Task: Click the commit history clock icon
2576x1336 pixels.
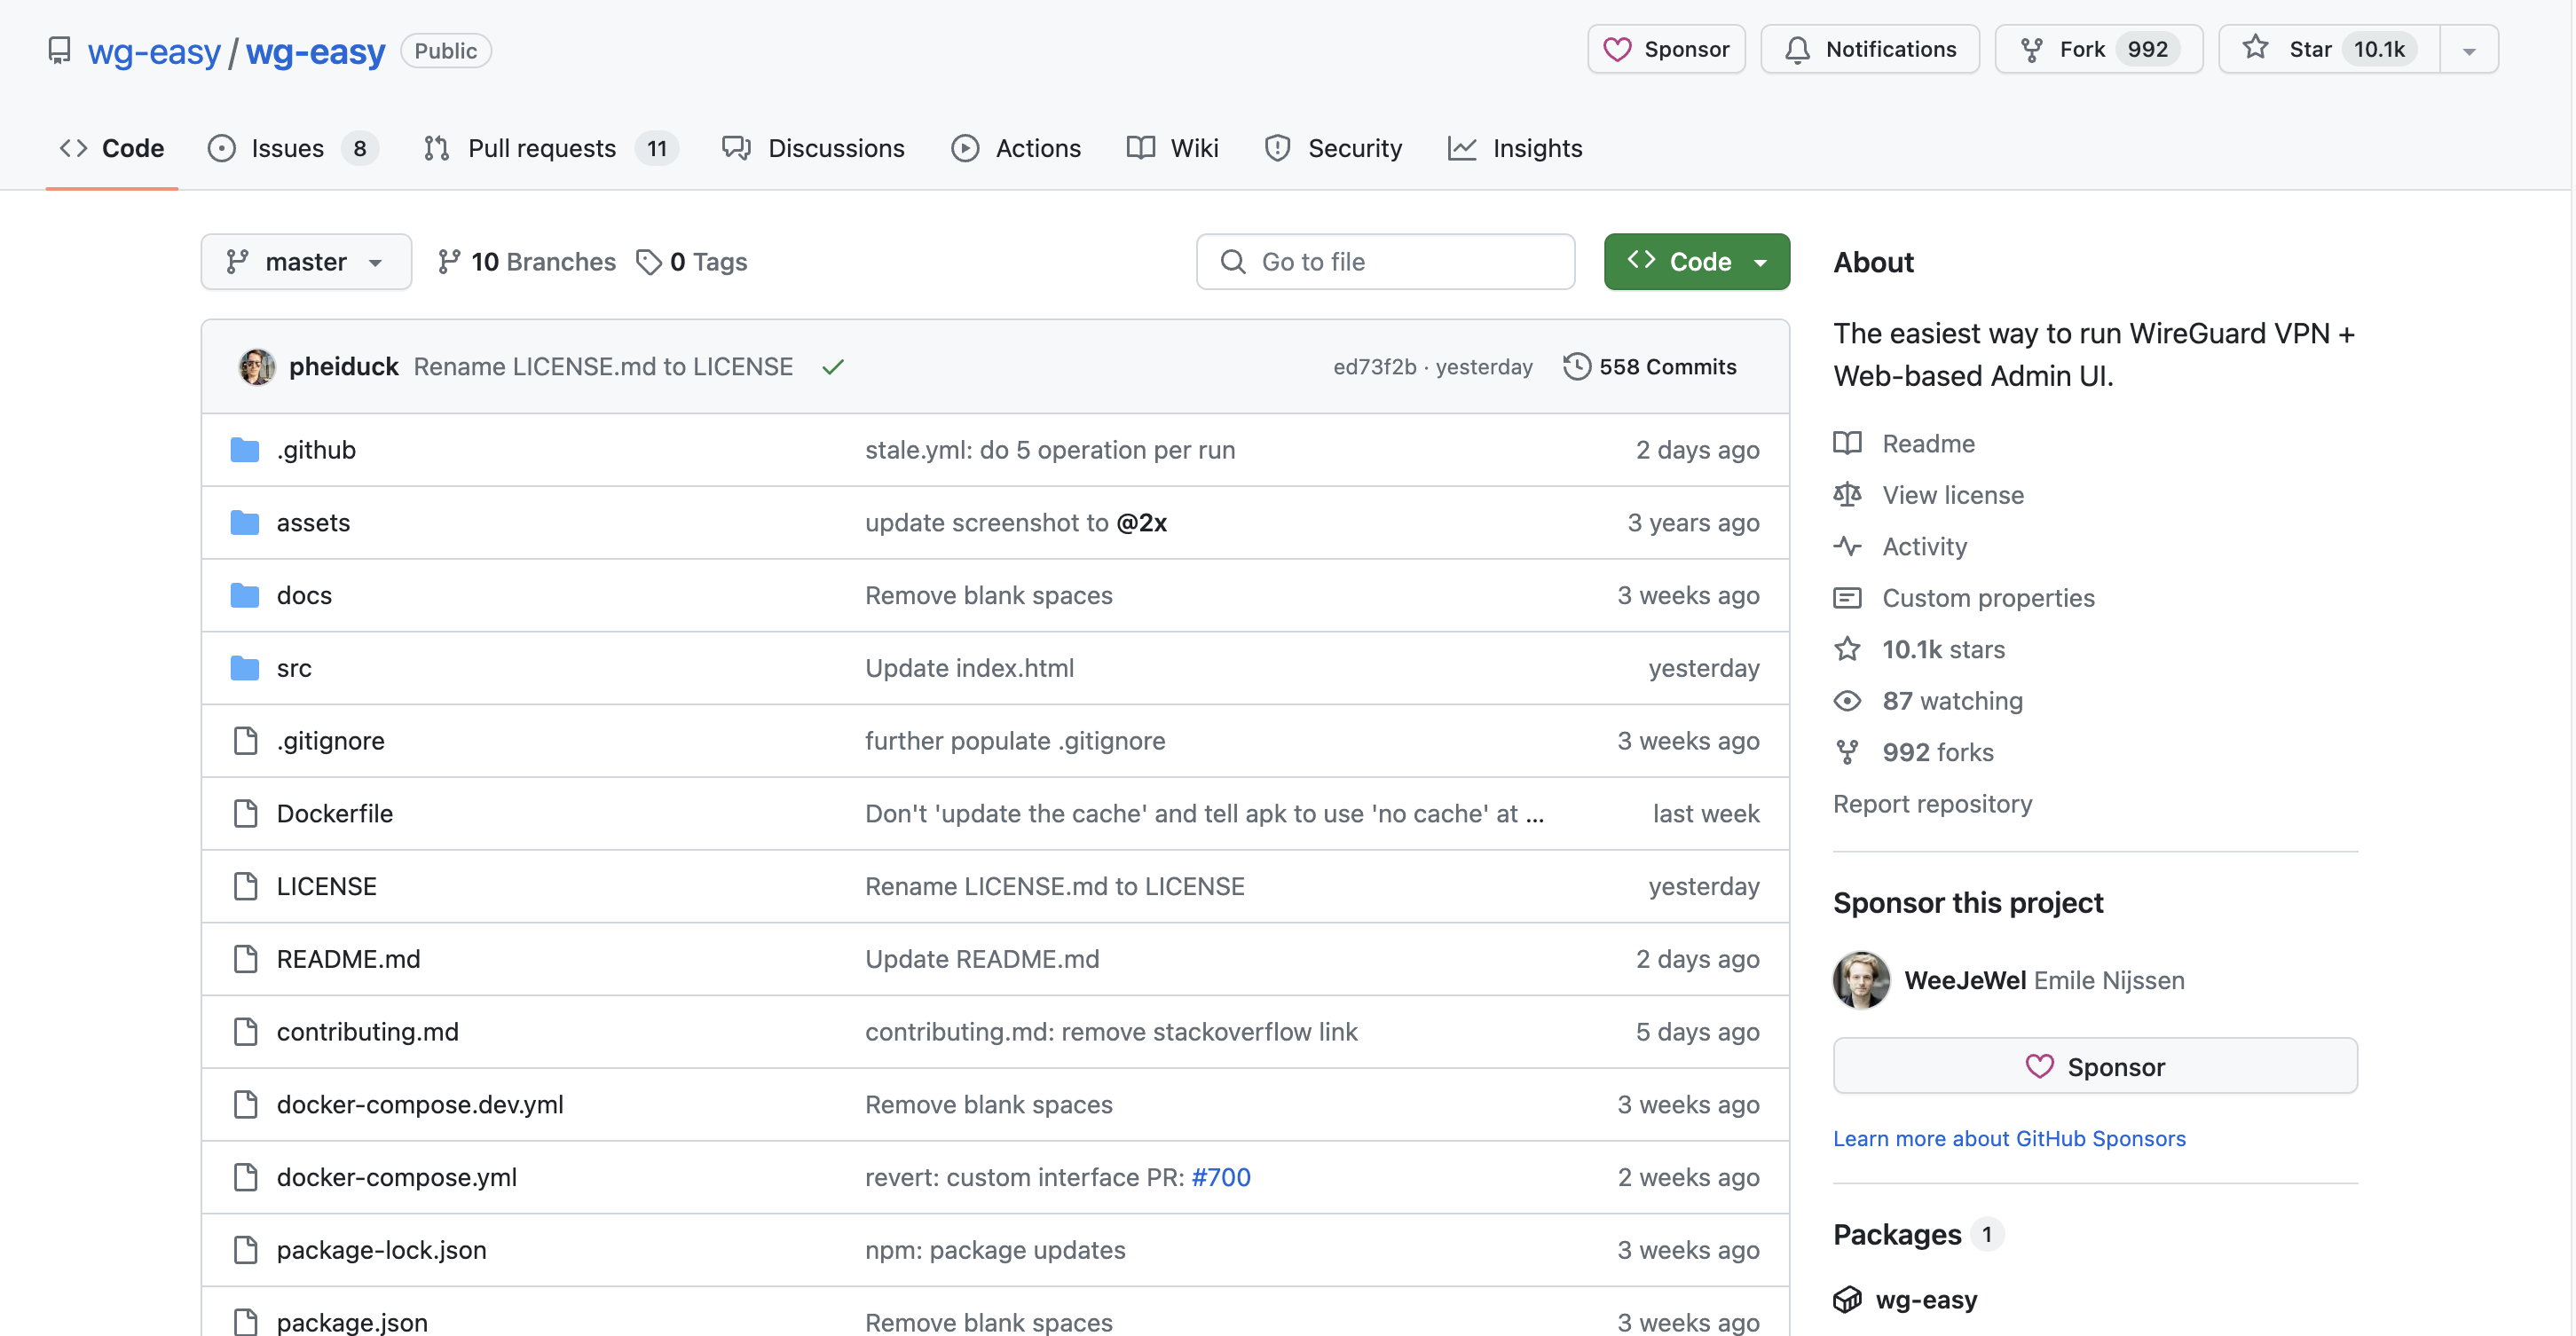Action: click(1576, 367)
